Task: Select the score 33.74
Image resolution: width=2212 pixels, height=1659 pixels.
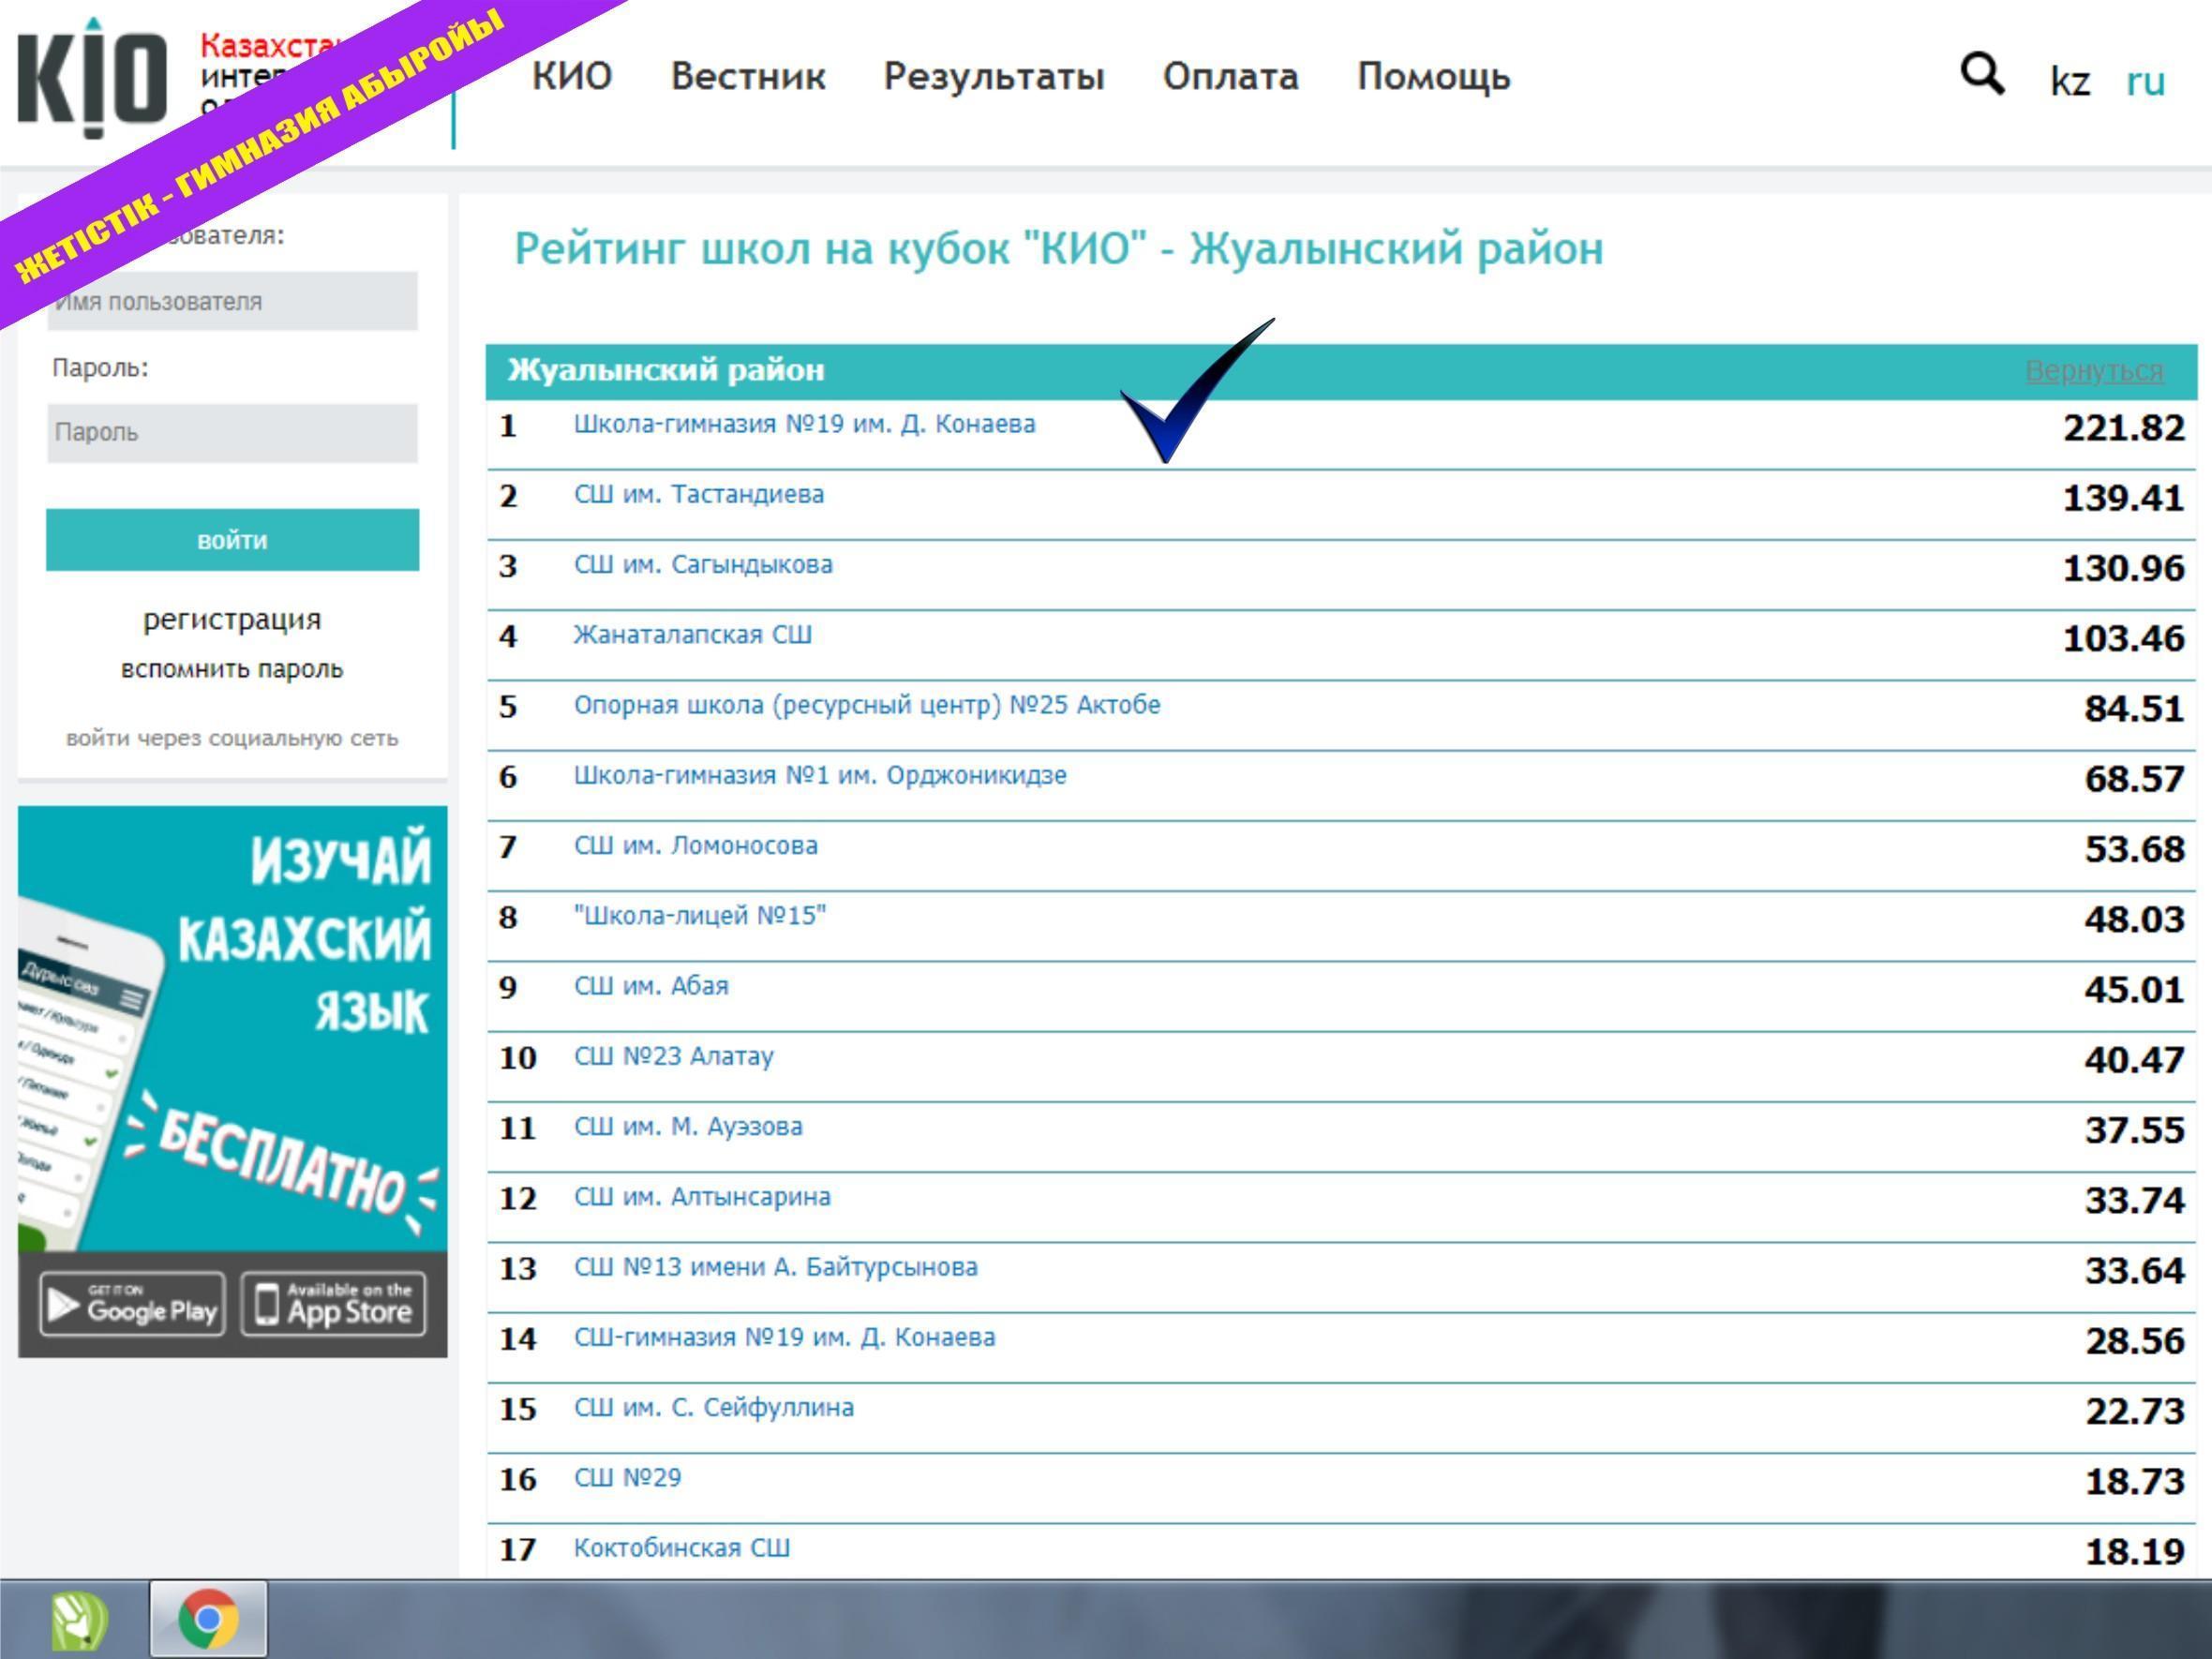Action: [x=2134, y=1200]
